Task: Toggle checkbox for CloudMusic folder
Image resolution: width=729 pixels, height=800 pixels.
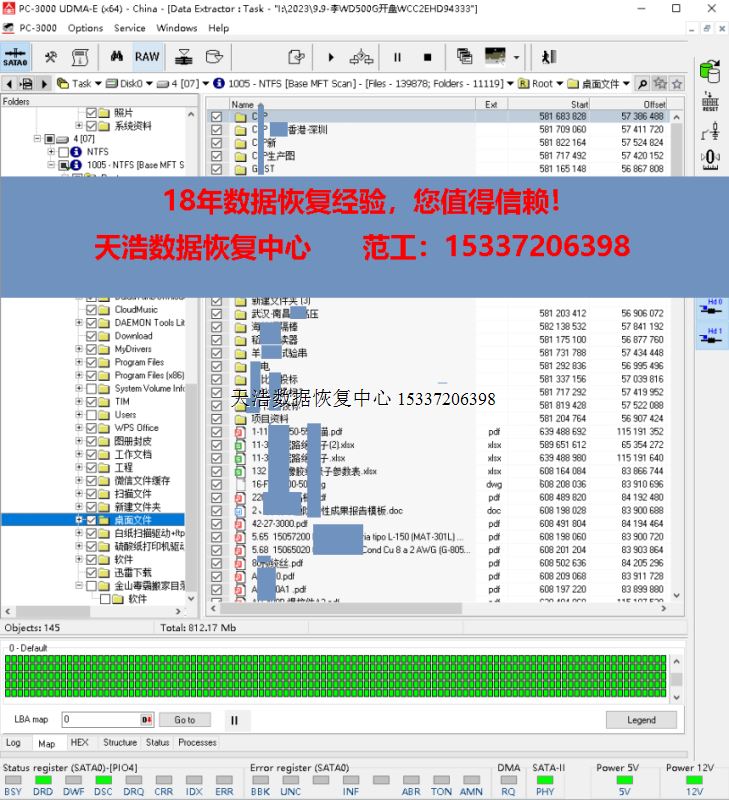Action: [x=91, y=310]
